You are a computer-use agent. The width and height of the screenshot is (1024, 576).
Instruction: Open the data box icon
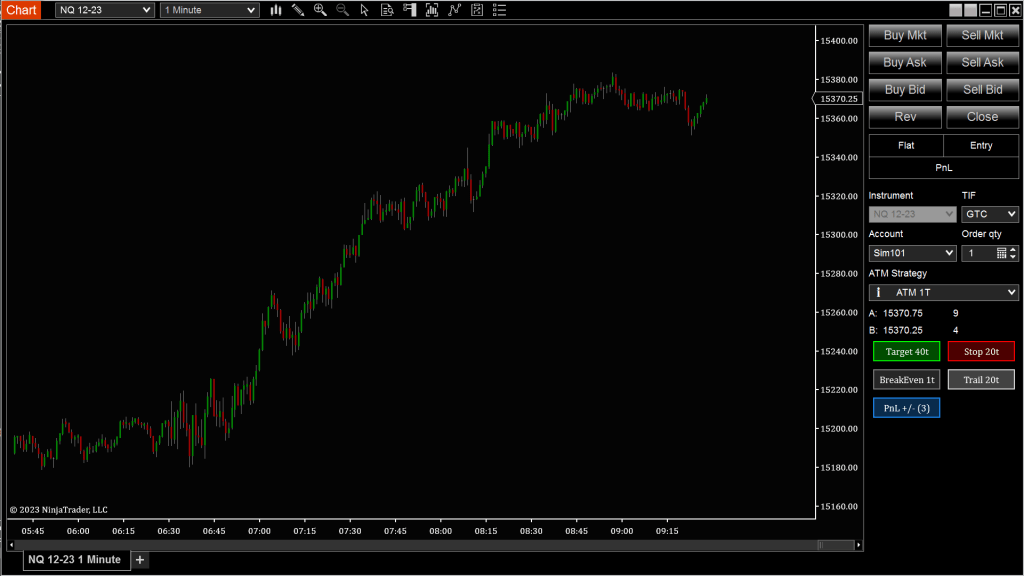pyautogui.click(x=387, y=10)
